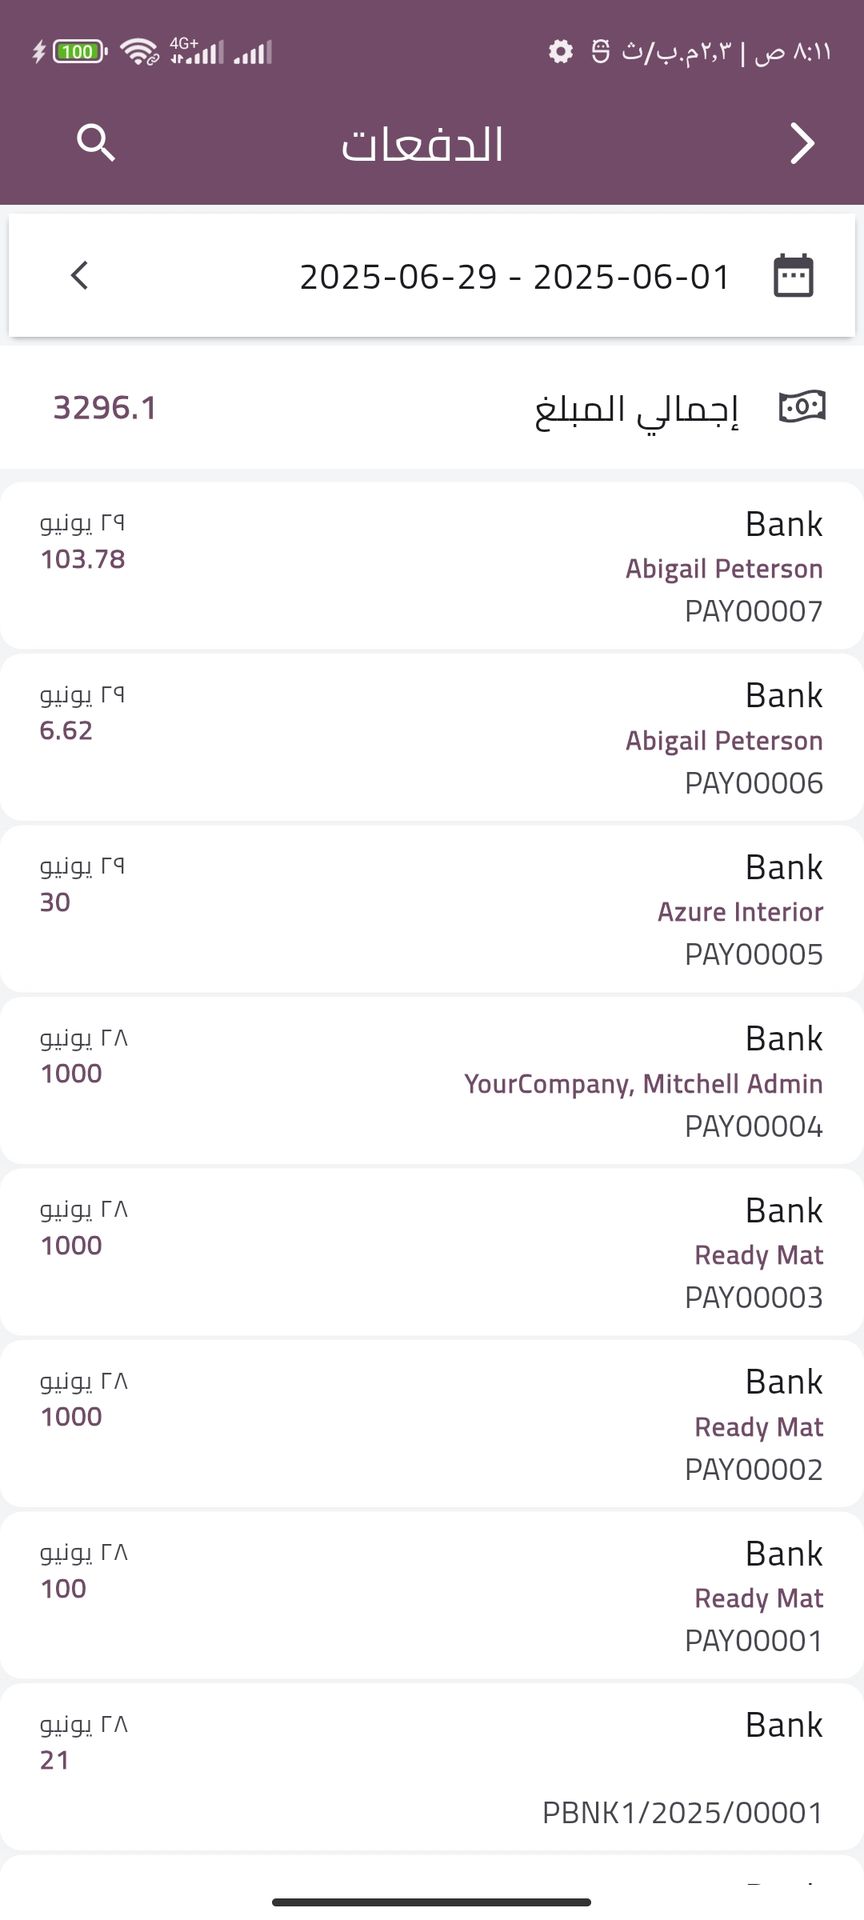Expand the date range chevron
This screenshot has height=1920, width=864.
click(80, 275)
